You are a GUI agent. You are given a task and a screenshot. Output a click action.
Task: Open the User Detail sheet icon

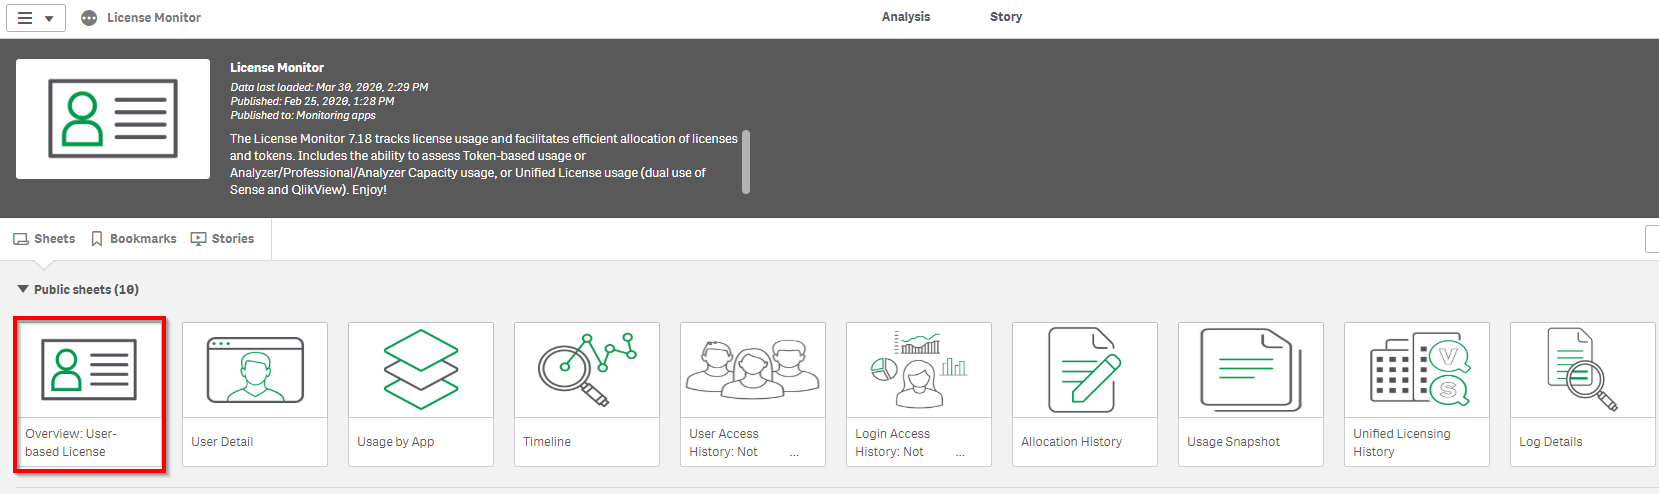point(255,370)
